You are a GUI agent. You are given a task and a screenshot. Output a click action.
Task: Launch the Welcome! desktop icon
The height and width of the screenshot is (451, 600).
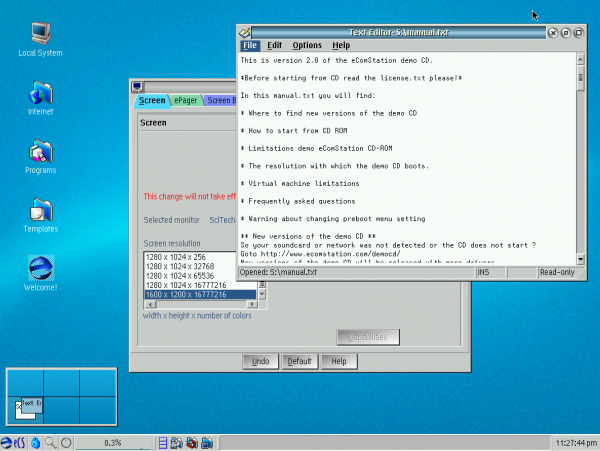(x=41, y=274)
